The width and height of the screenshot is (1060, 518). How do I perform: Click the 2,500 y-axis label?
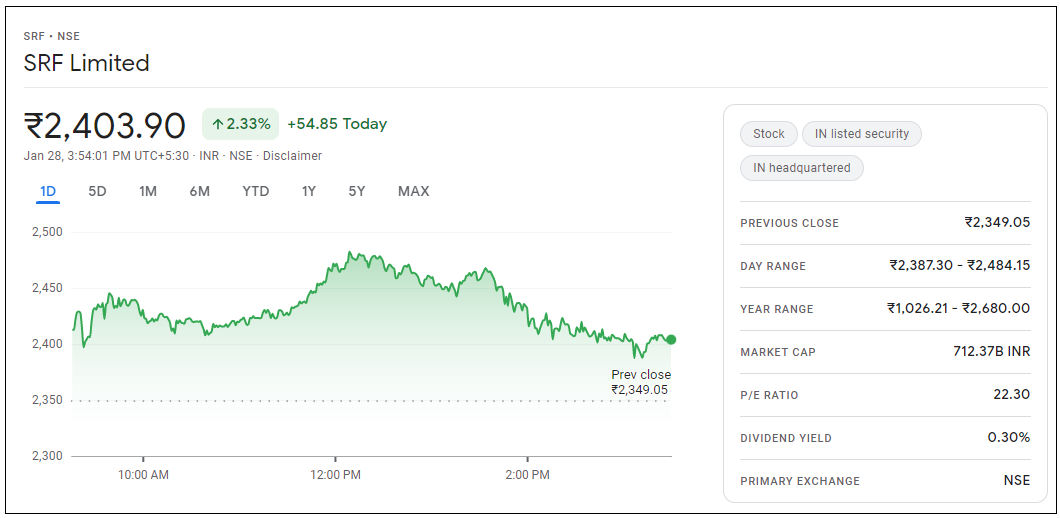pyautogui.click(x=47, y=232)
